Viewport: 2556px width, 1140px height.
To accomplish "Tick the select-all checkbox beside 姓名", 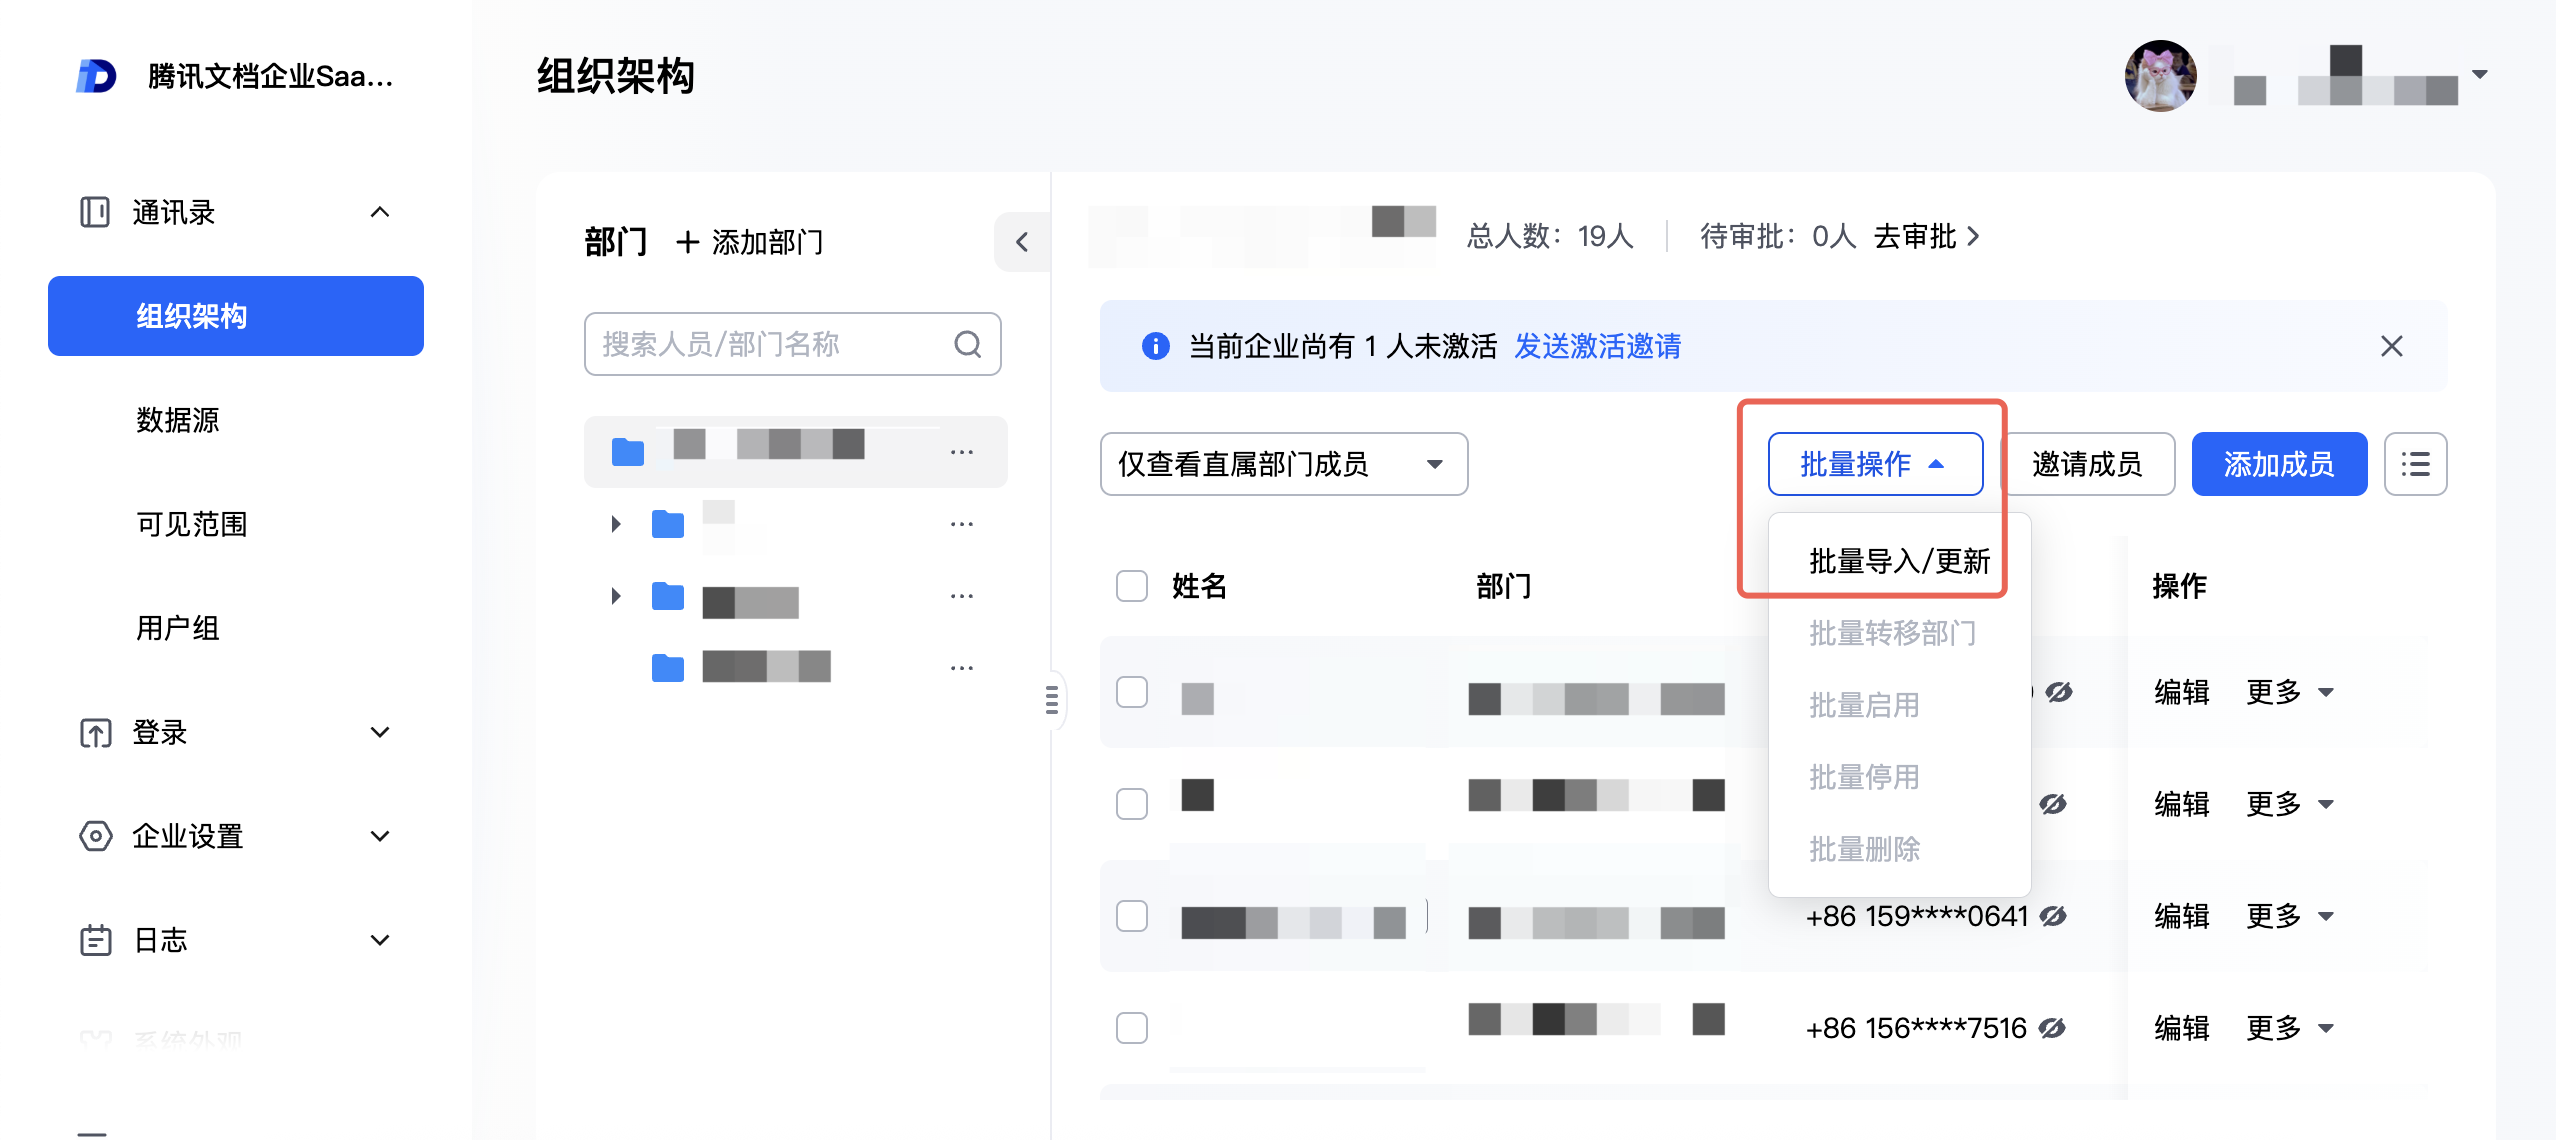I will pyautogui.click(x=1132, y=586).
